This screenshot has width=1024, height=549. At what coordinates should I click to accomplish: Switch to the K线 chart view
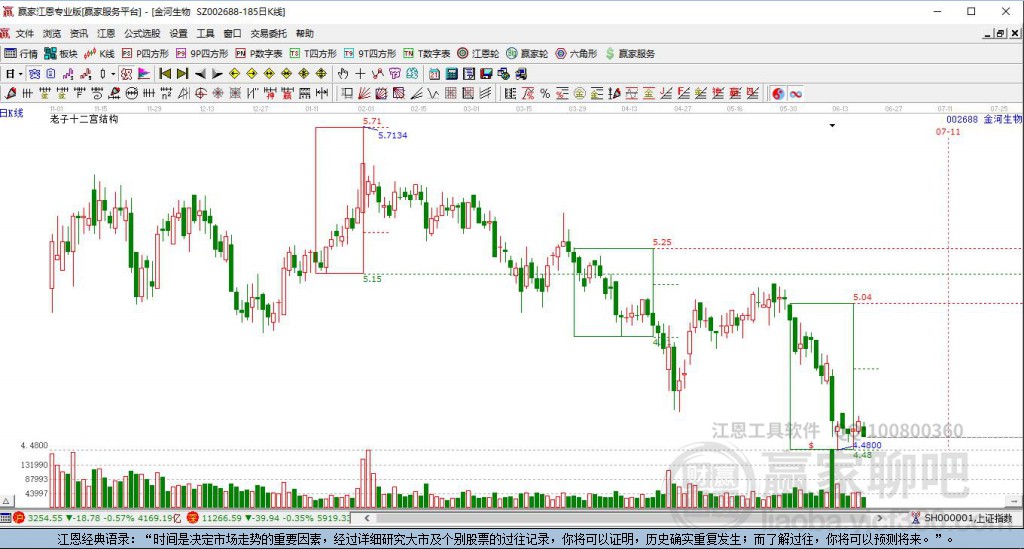[99, 54]
